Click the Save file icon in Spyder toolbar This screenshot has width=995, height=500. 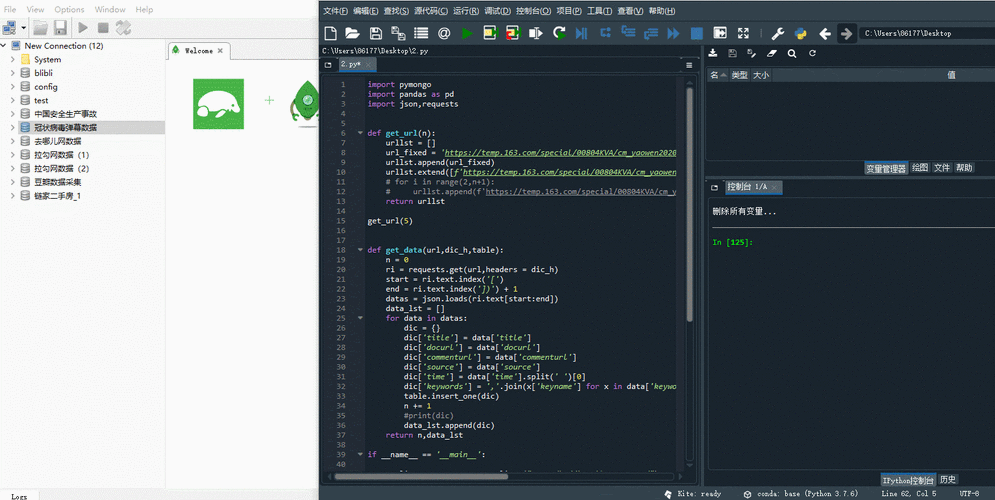point(376,33)
